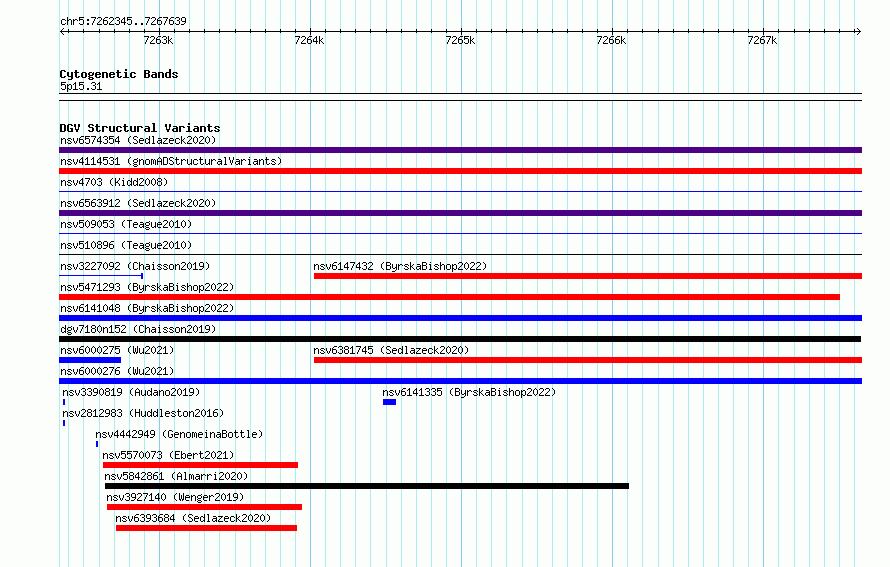Click dgv7180n152 (Chaisson2019) label
This screenshot has height=567, width=890.
[x=138, y=329]
